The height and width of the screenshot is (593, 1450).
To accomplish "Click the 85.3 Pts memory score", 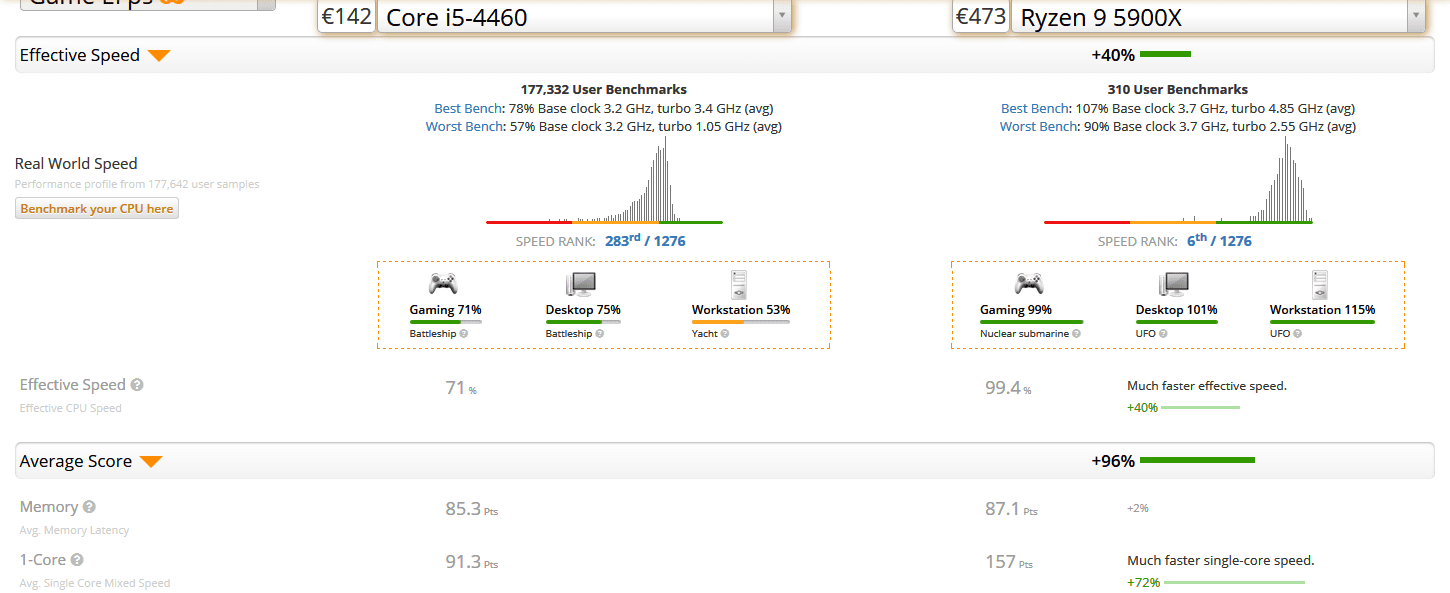I will (471, 509).
